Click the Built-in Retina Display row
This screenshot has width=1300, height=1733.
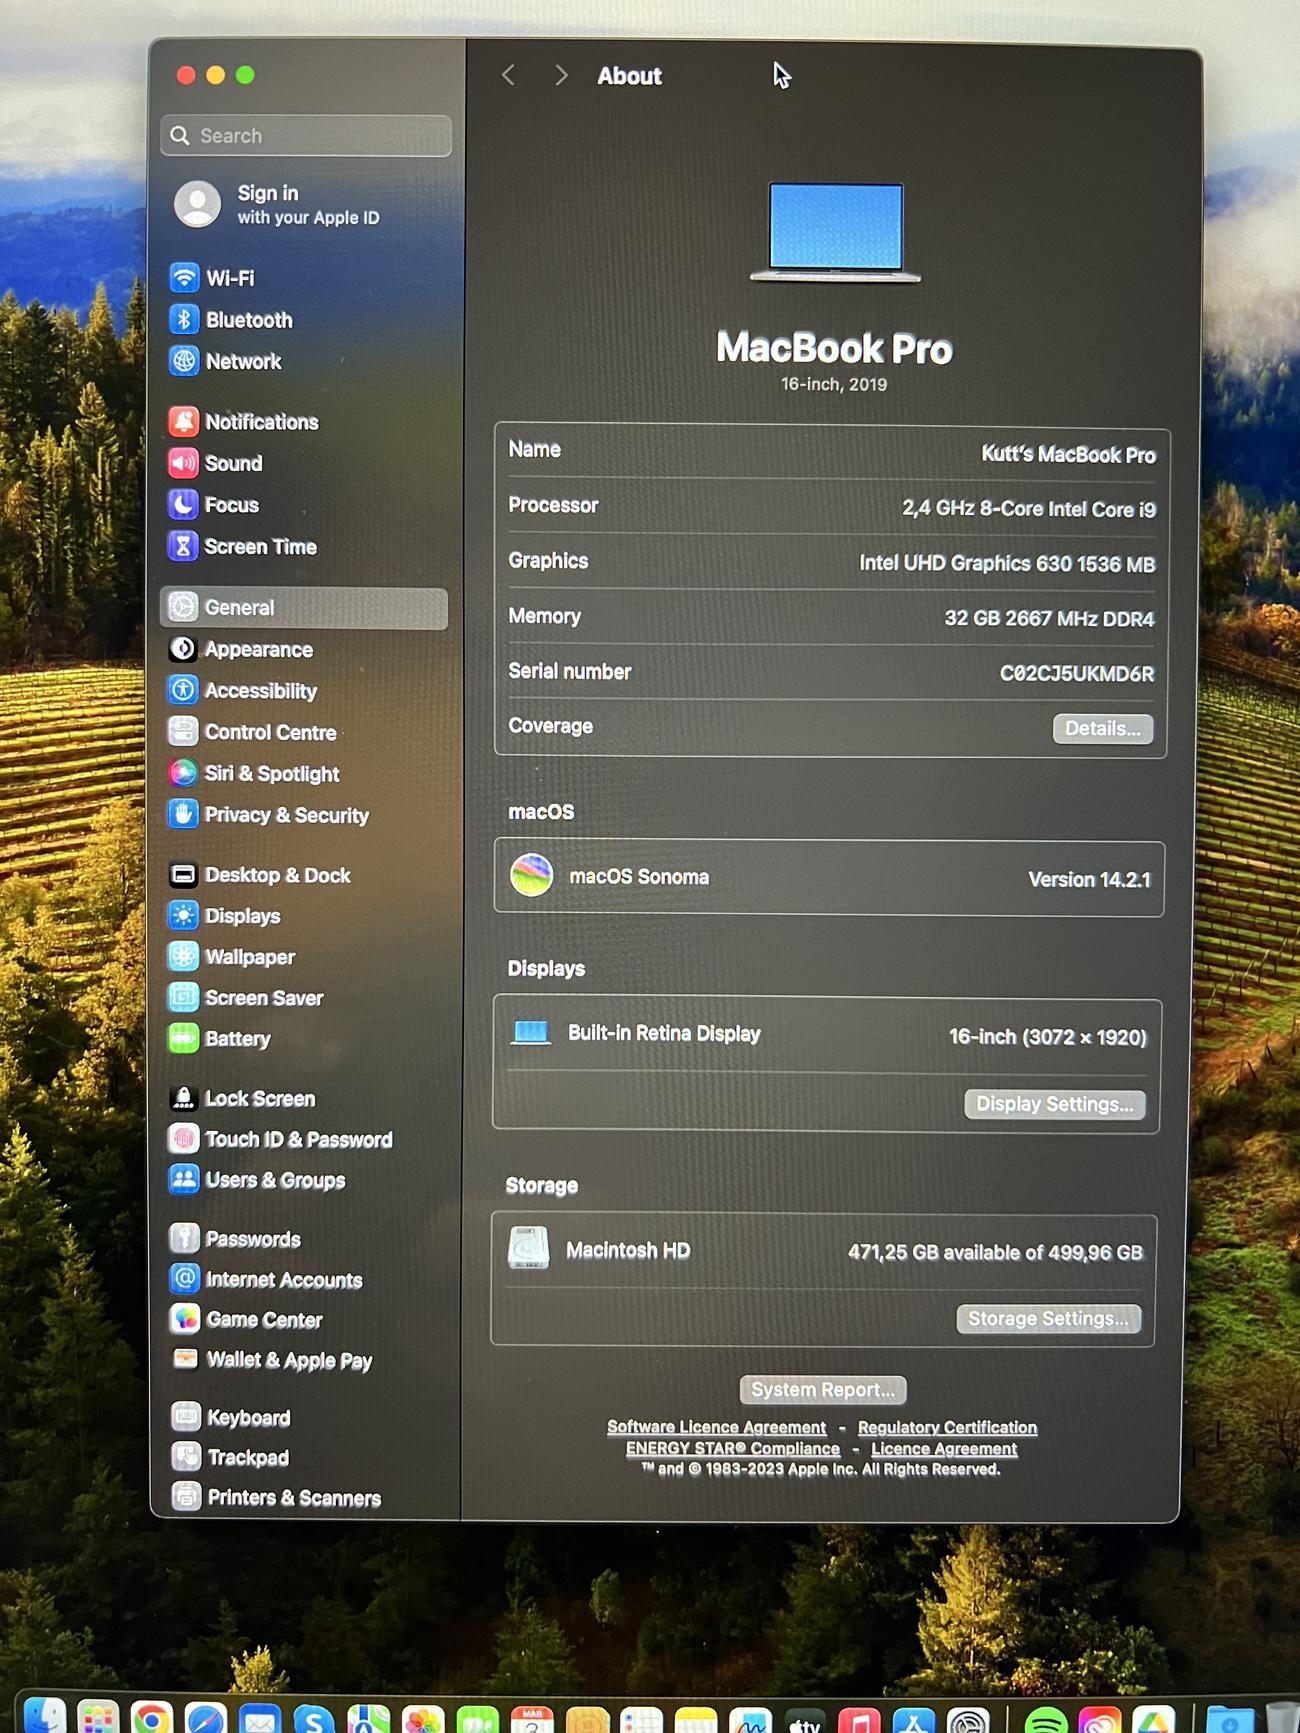827,1036
